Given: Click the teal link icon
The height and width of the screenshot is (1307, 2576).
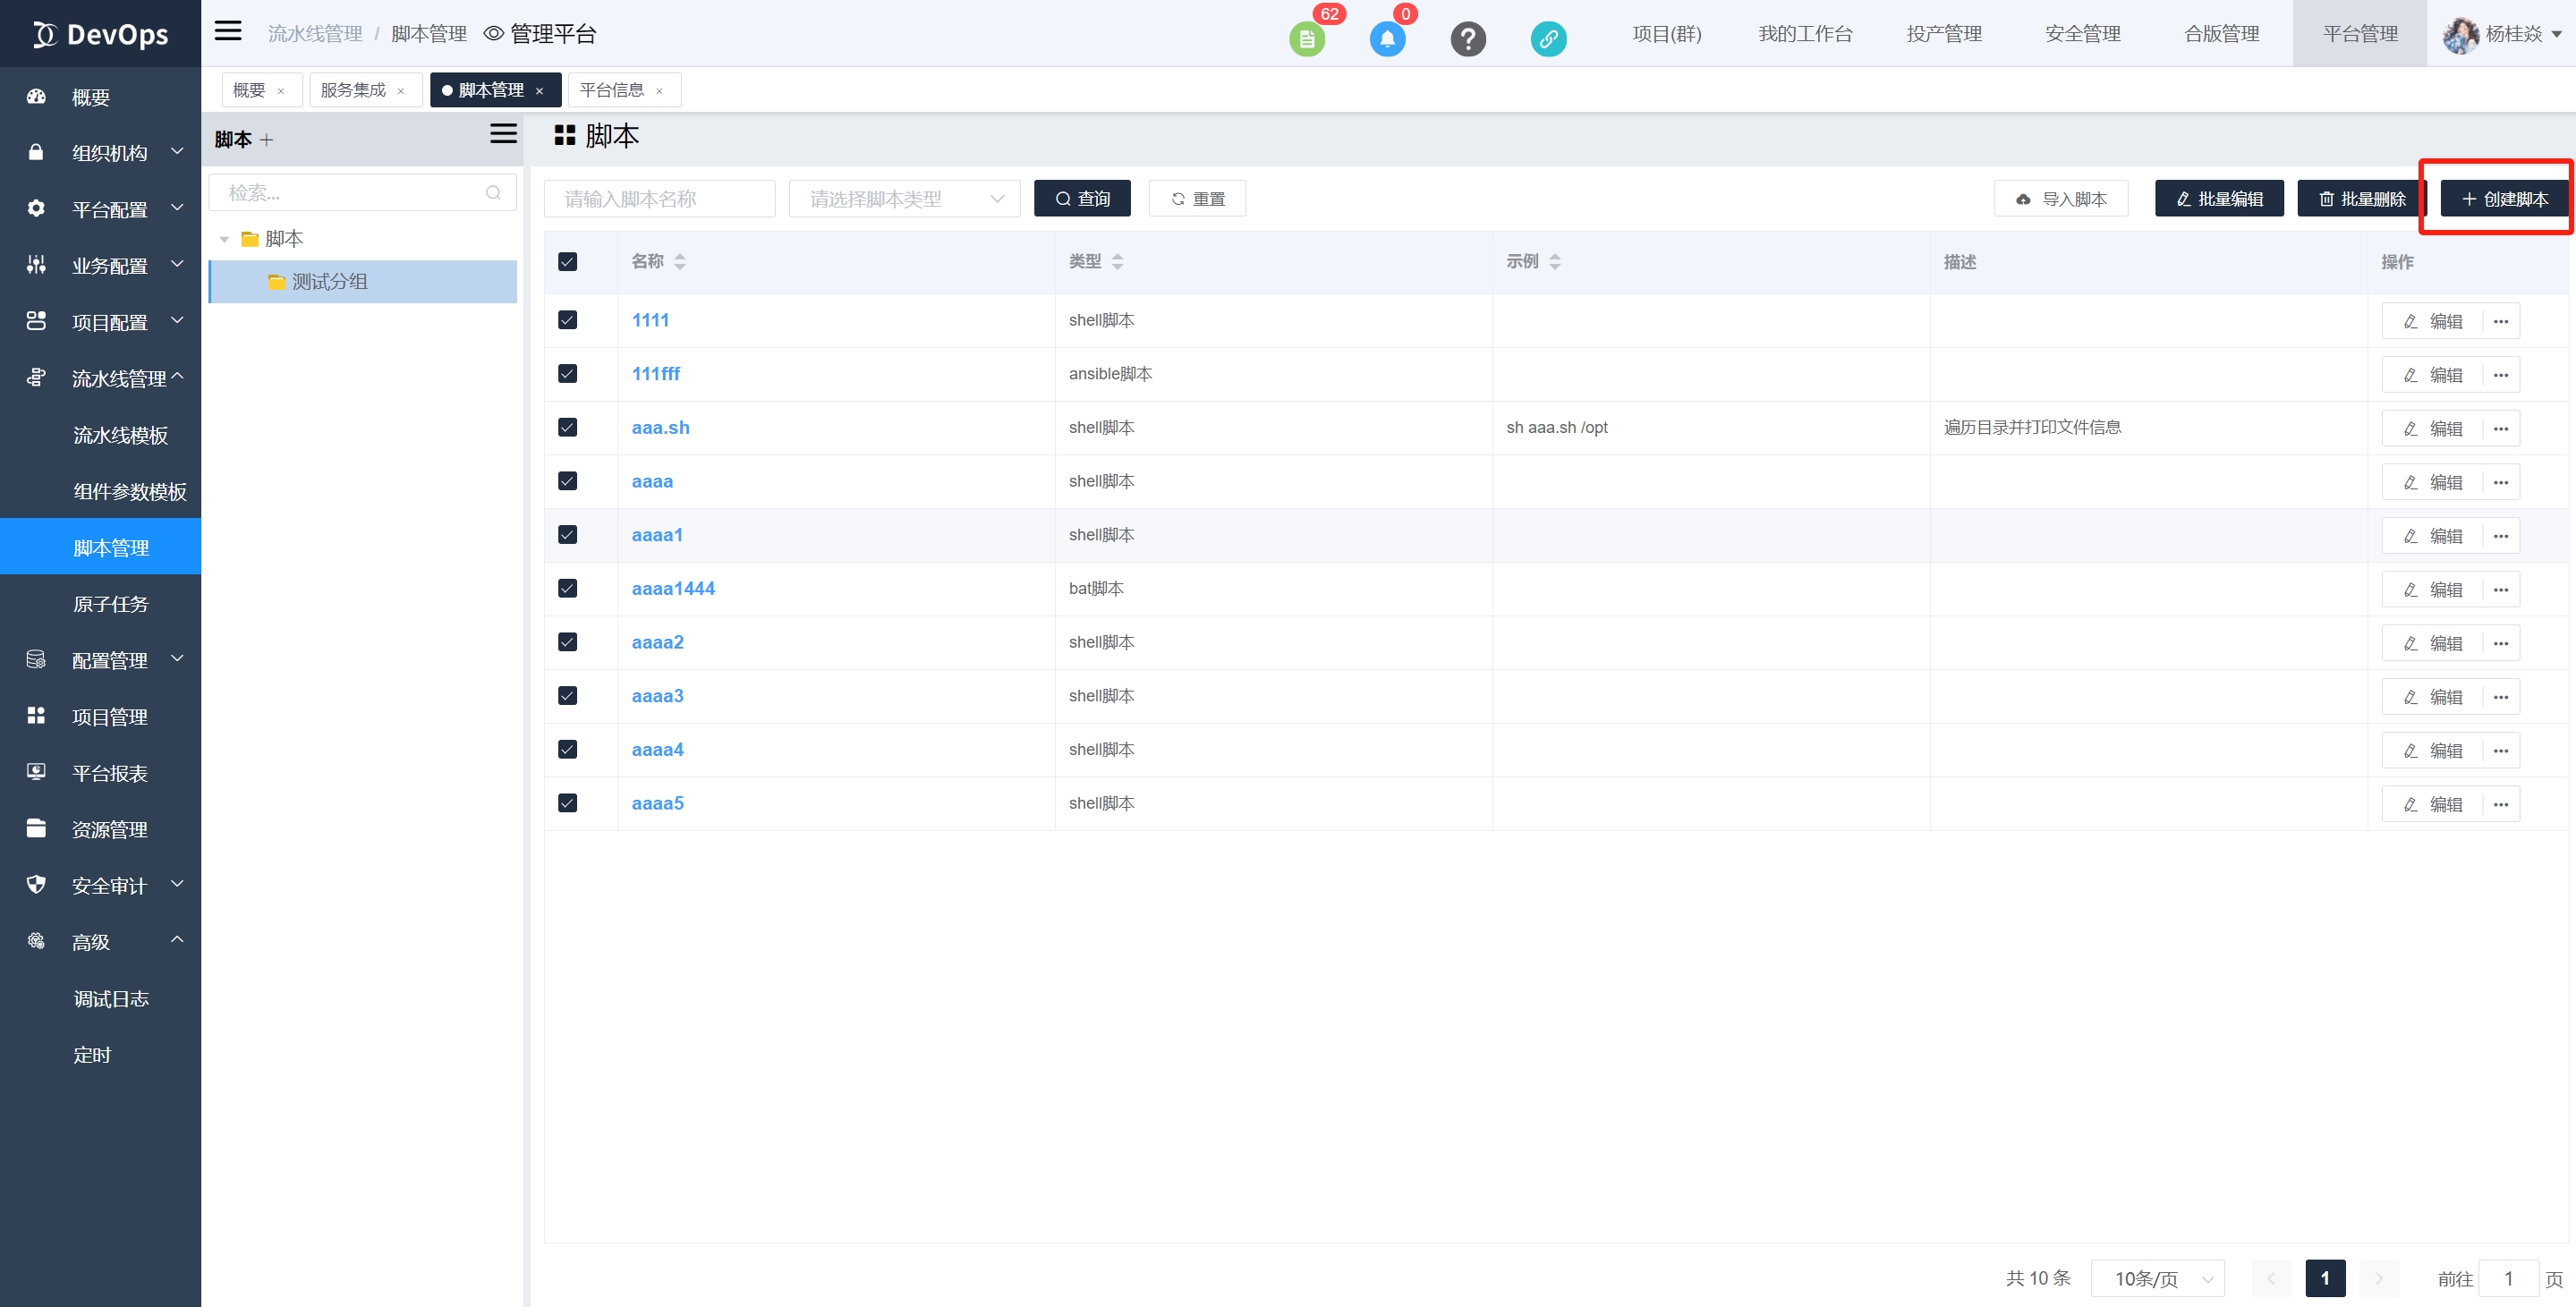Looking at the screenshot, I should click(x=1548, y=39).
